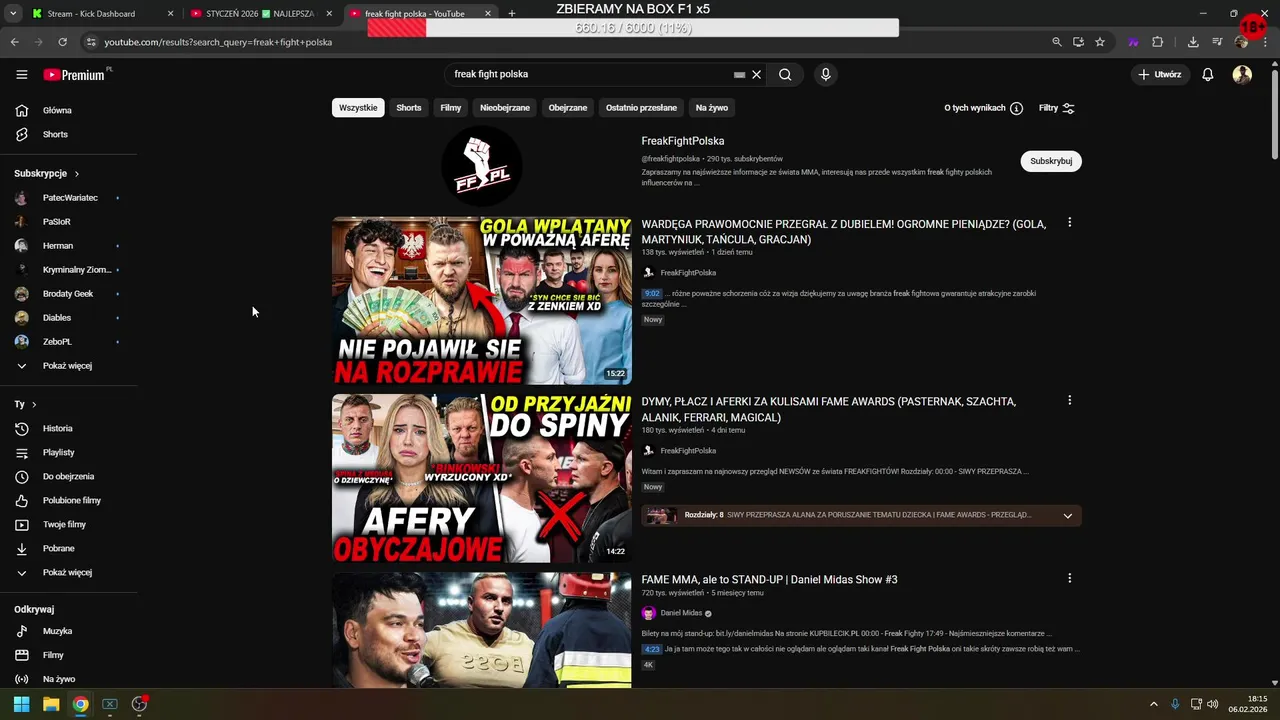This screenshot has width=1280, height=720.
Task: Select the Nieobejrzane filter chip
Action: tap(505, 107)
